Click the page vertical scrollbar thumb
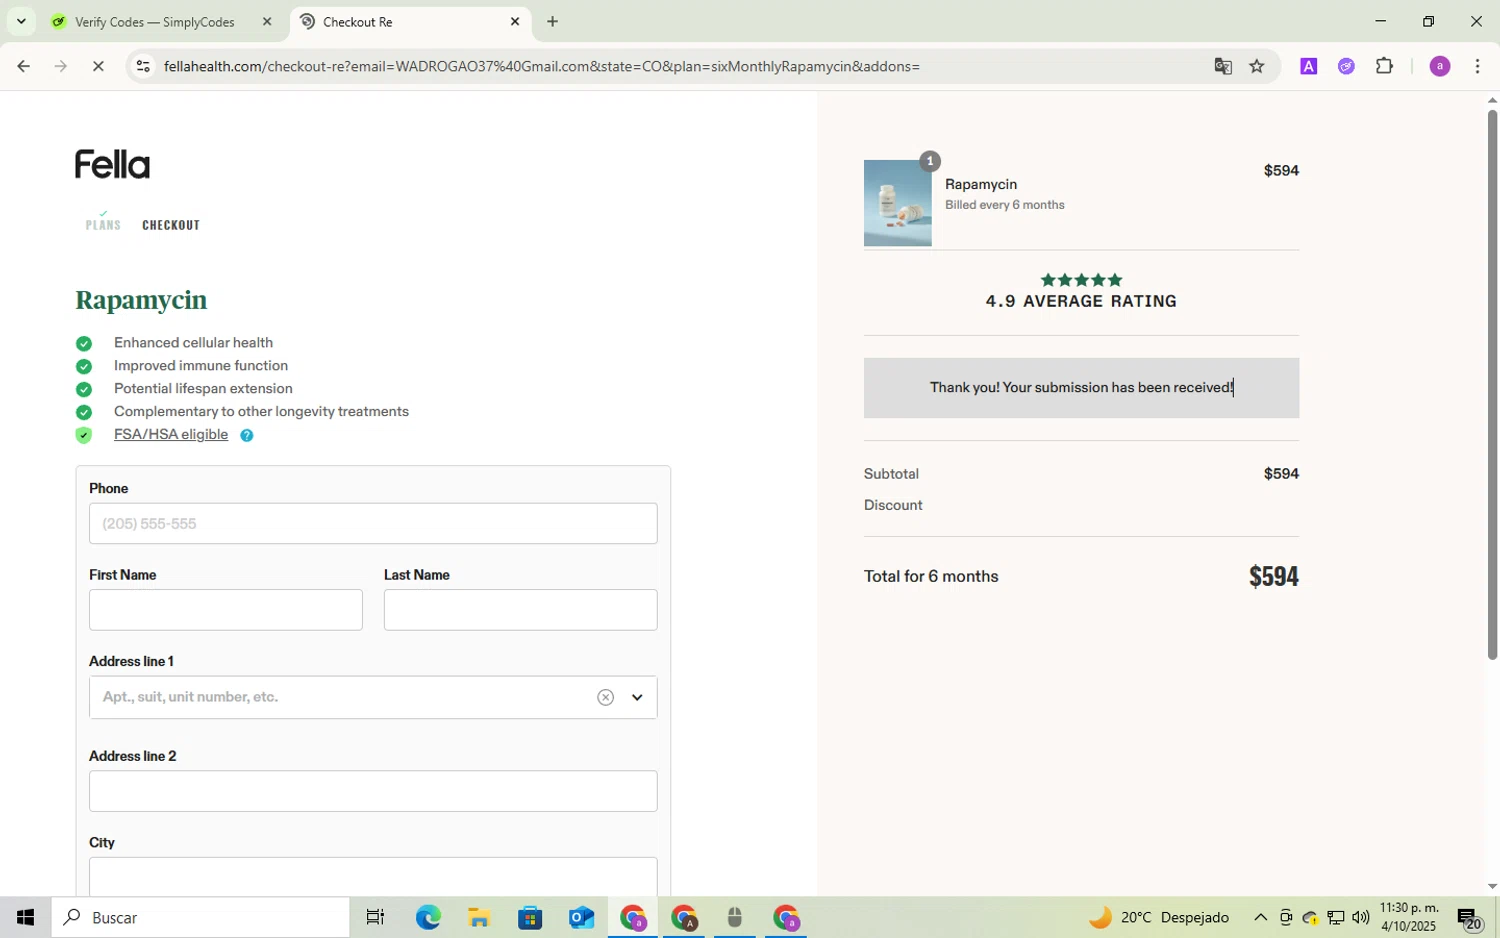 (x=1492, y=384)
